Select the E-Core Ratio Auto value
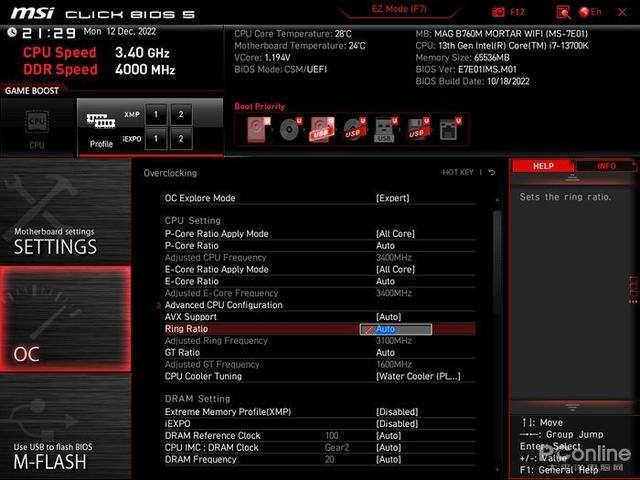Viewport: 640px width, 480px height. [385, 281]
